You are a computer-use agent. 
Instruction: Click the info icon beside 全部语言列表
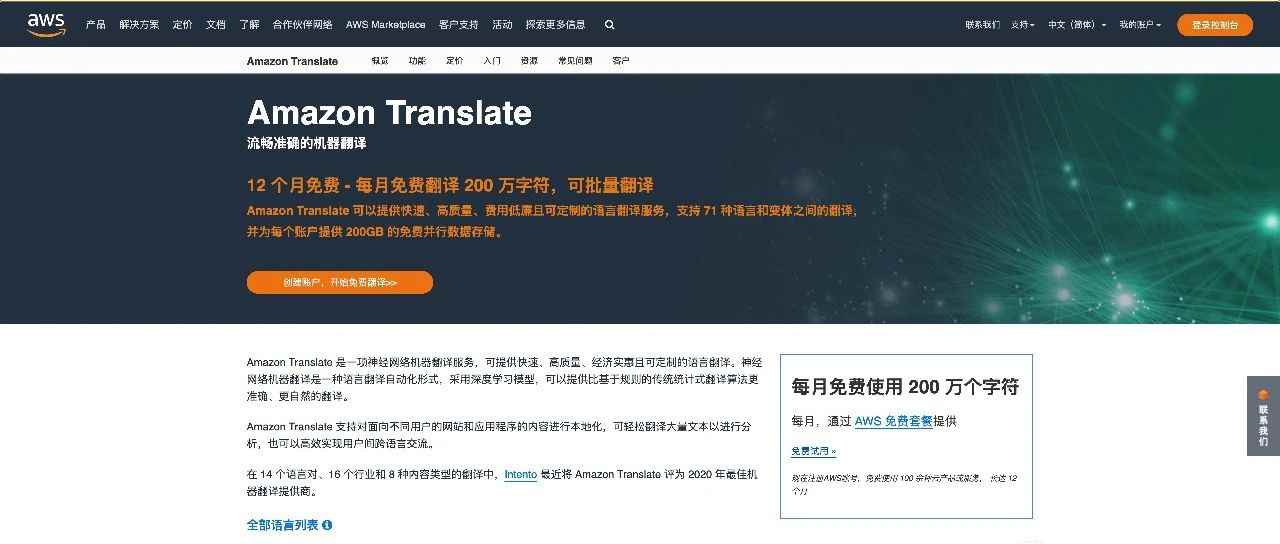click(x=327, y=525)
